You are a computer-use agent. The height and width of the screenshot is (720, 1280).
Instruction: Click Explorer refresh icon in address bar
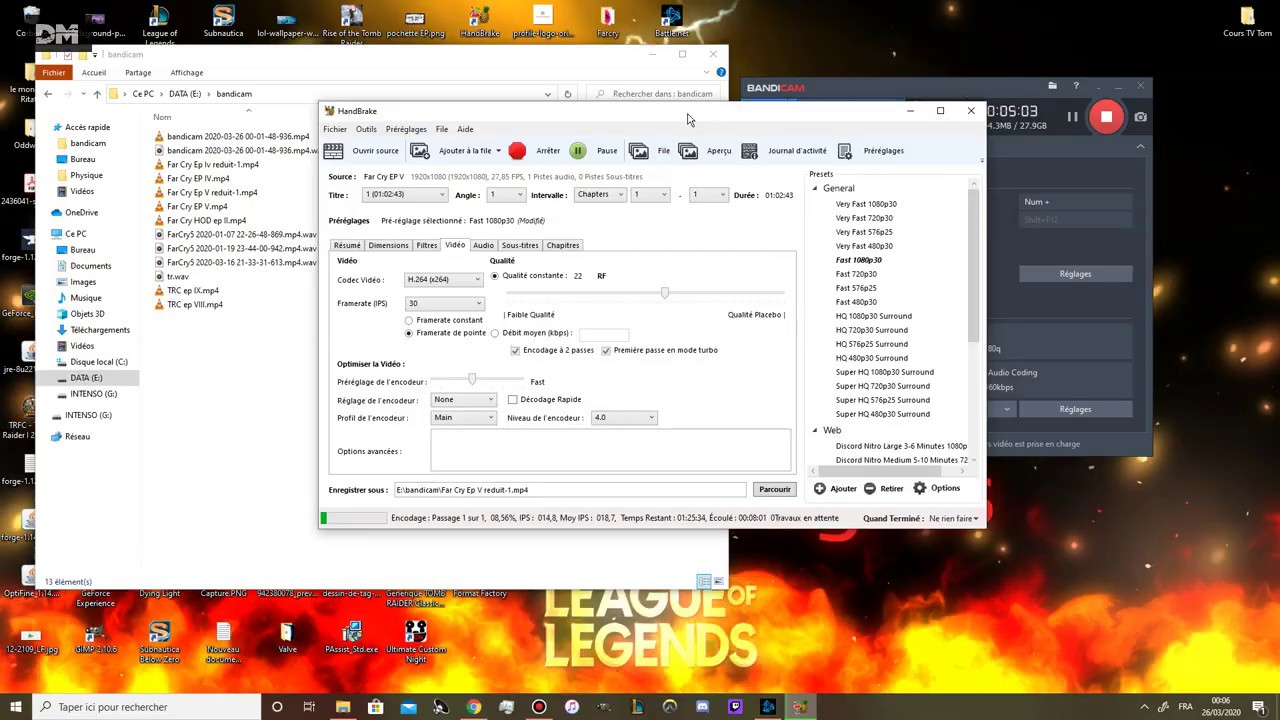click(x=567, y=94)
